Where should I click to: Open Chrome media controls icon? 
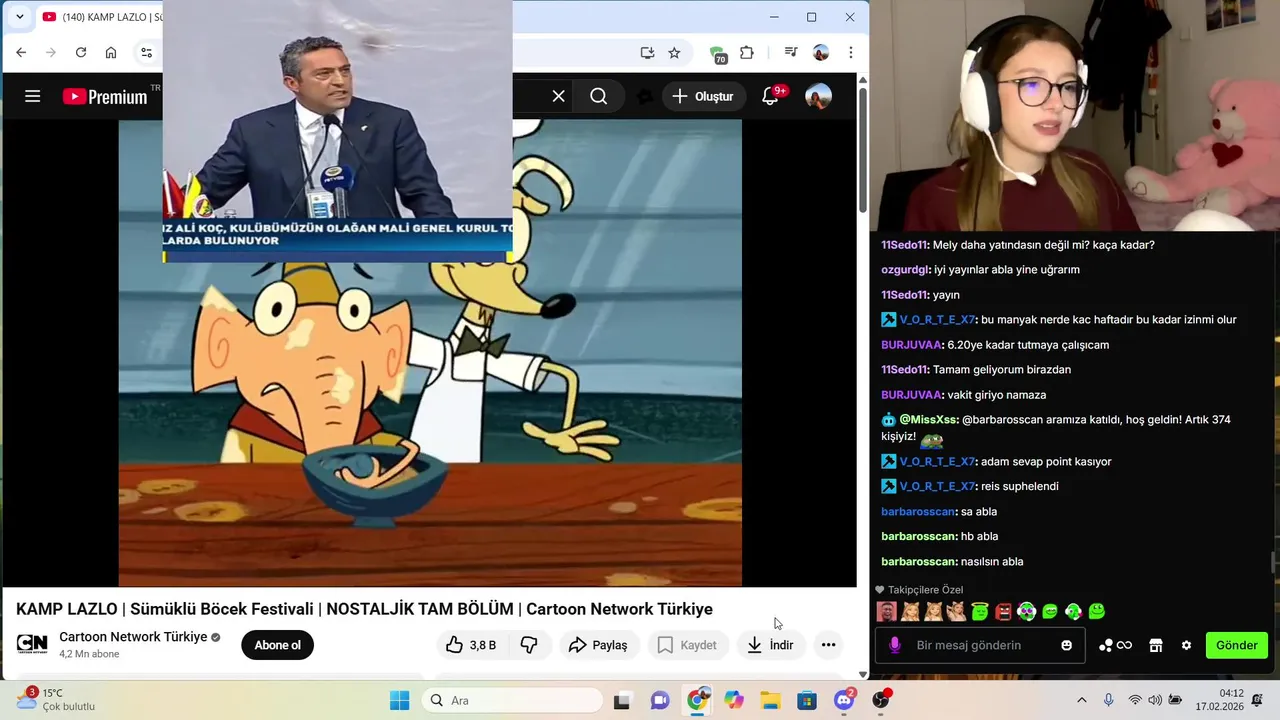pos(791,52)
